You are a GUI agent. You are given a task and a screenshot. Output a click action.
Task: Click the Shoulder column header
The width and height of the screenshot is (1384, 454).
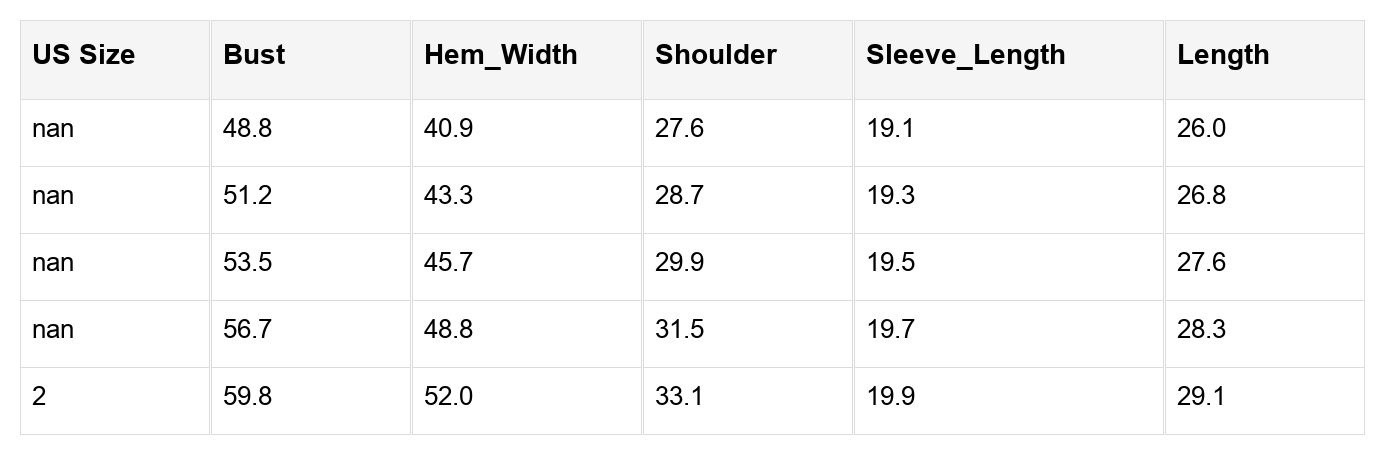coord(715,55)
